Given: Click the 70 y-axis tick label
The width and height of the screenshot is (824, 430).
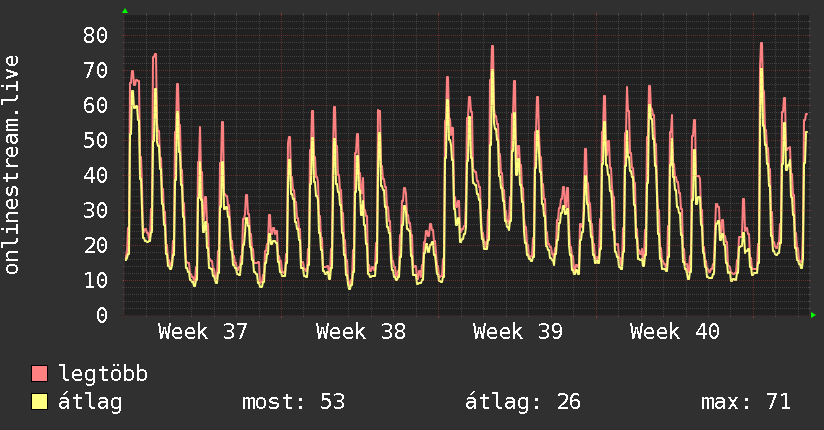Looking at the screenshot, I should tap(95, 70).
